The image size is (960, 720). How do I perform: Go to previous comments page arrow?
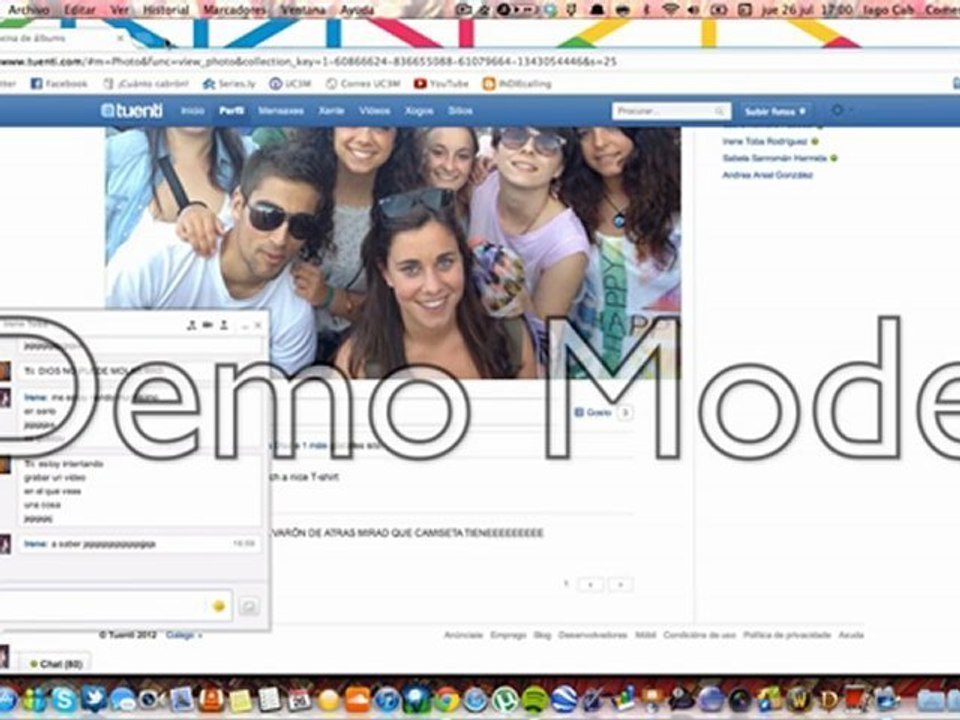click(x=591, y=585)
